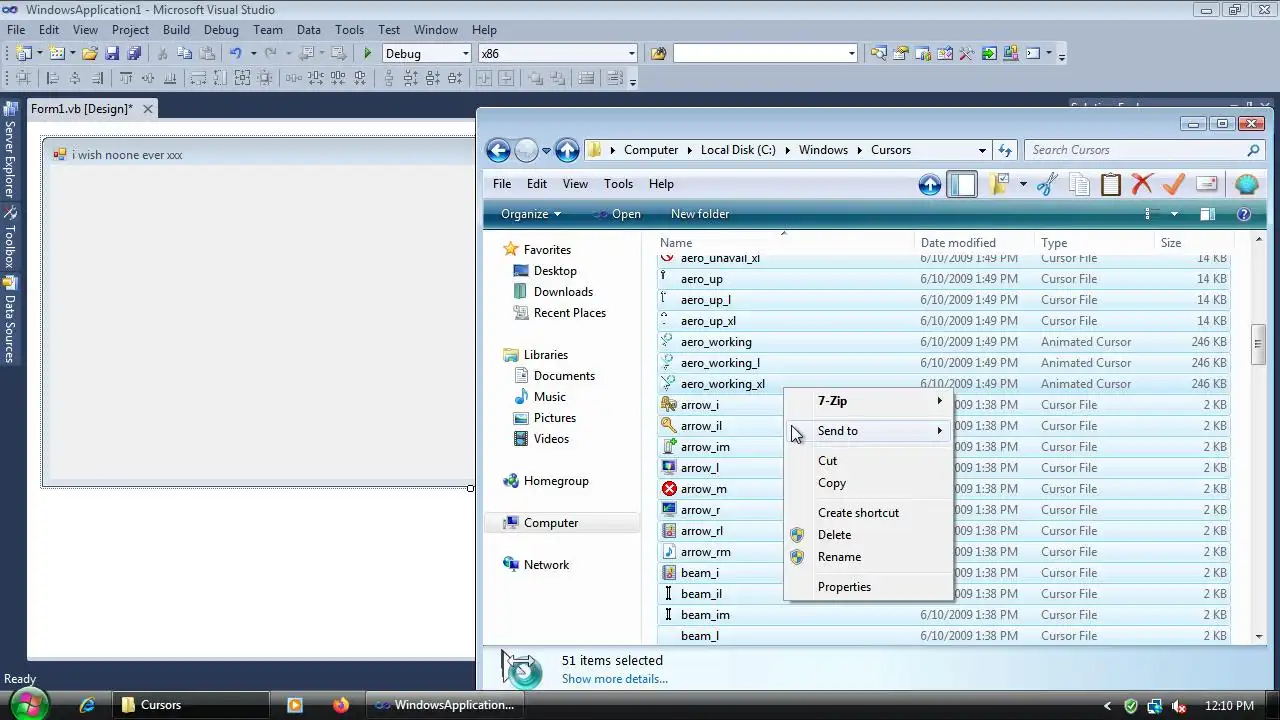
Task: Open the Undo history dropdown arrow
Action: pyautogui.click(x=253, y=54)
